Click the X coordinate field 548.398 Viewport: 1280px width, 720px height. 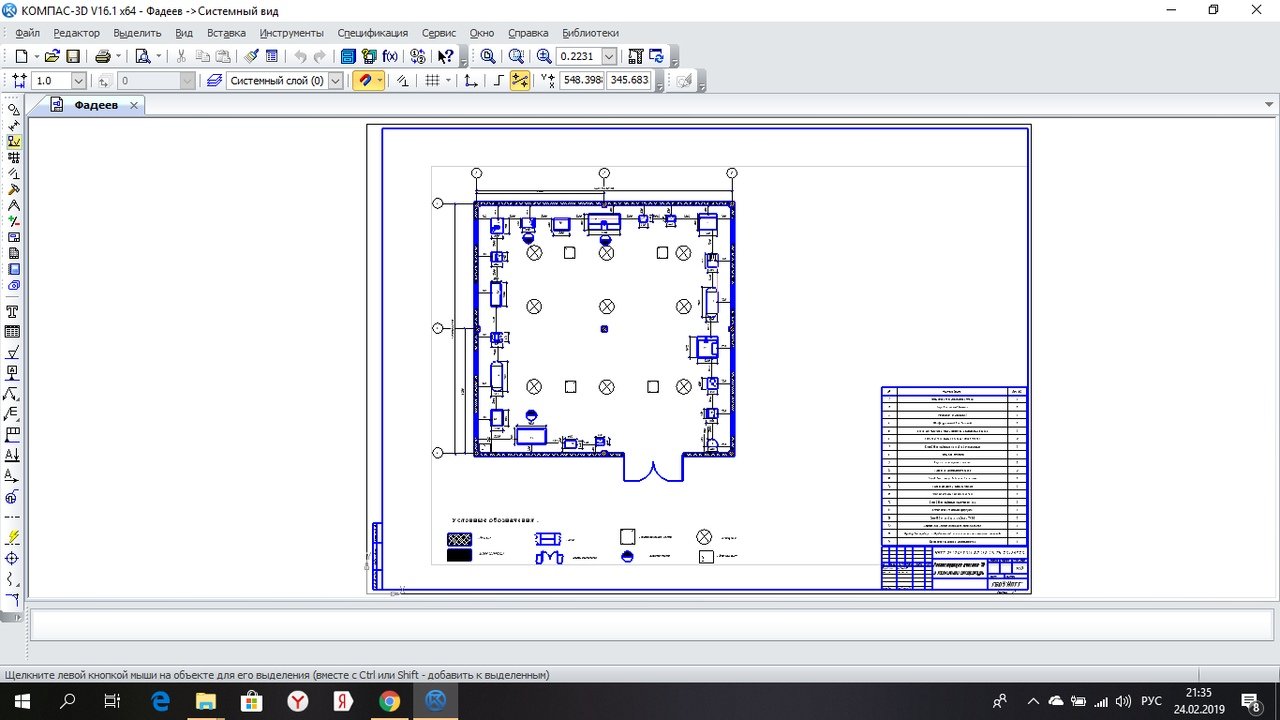pyautogui.click(x=581, y=81)
